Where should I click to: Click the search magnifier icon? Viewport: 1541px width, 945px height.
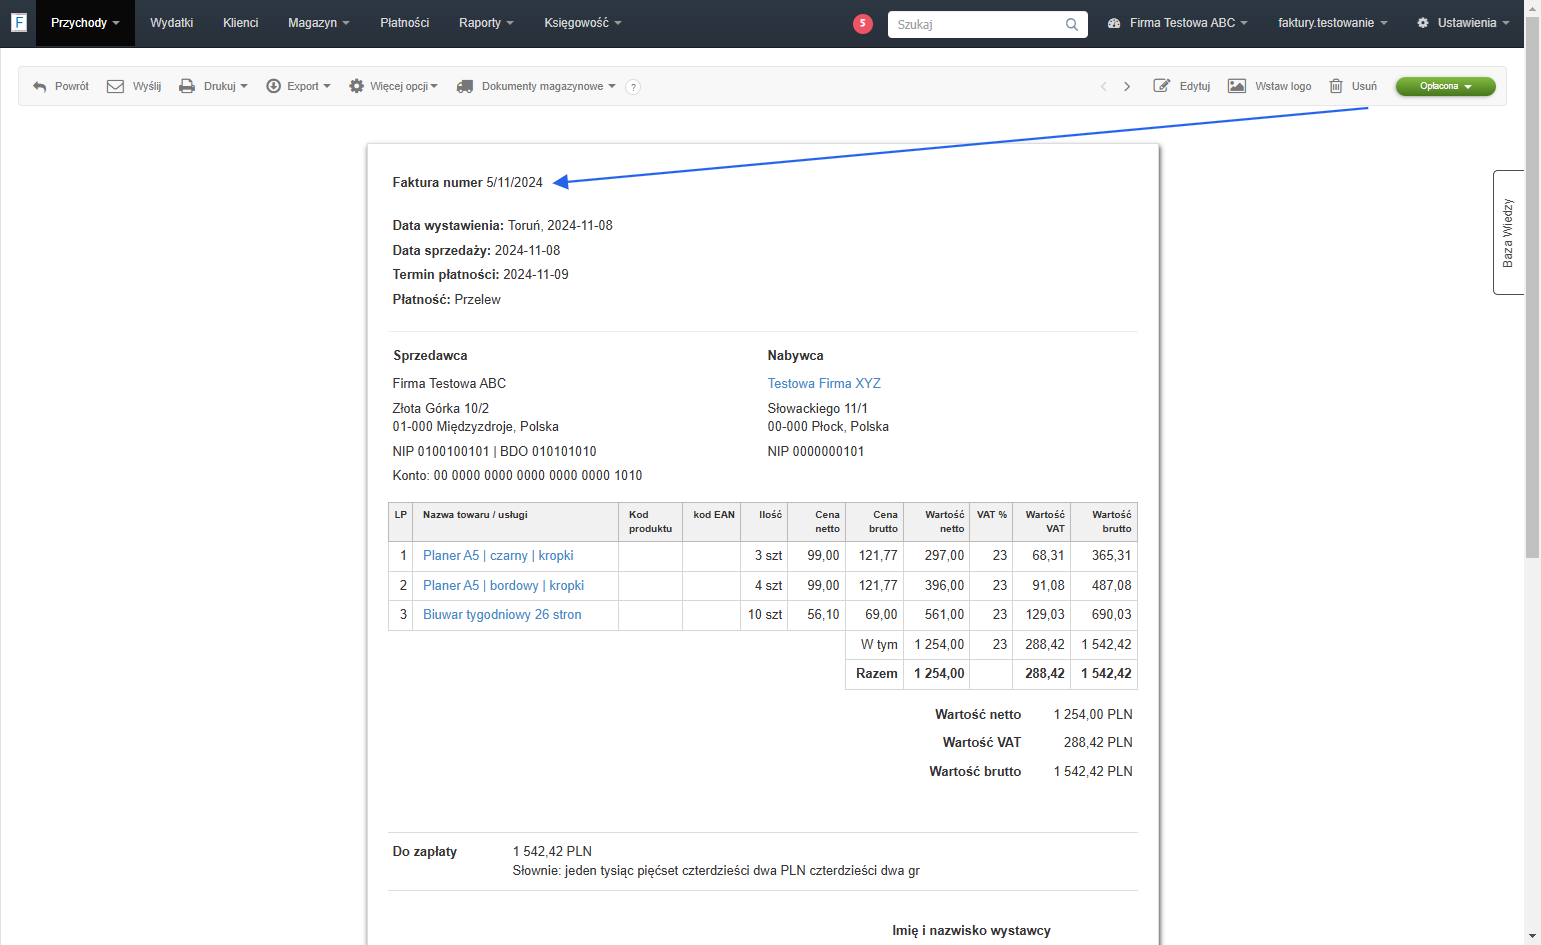point(1072,24)
